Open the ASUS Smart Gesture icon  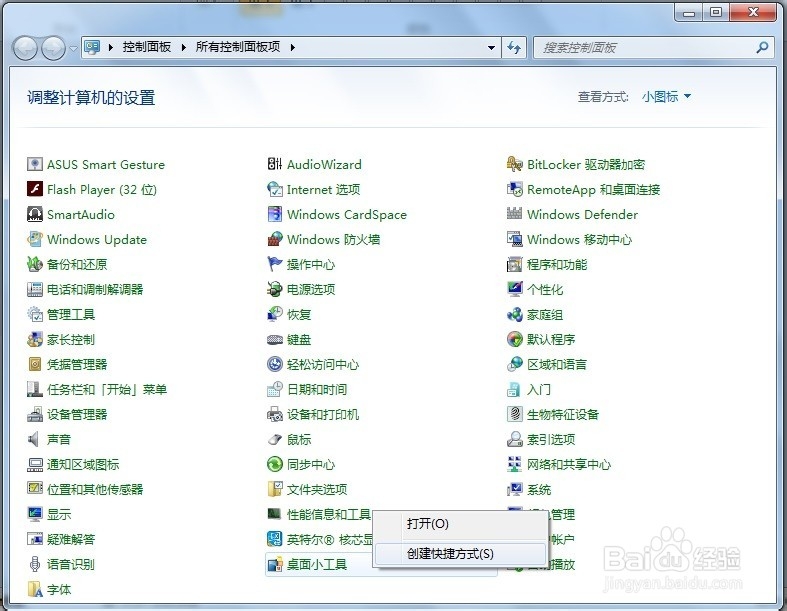point(35,164)
